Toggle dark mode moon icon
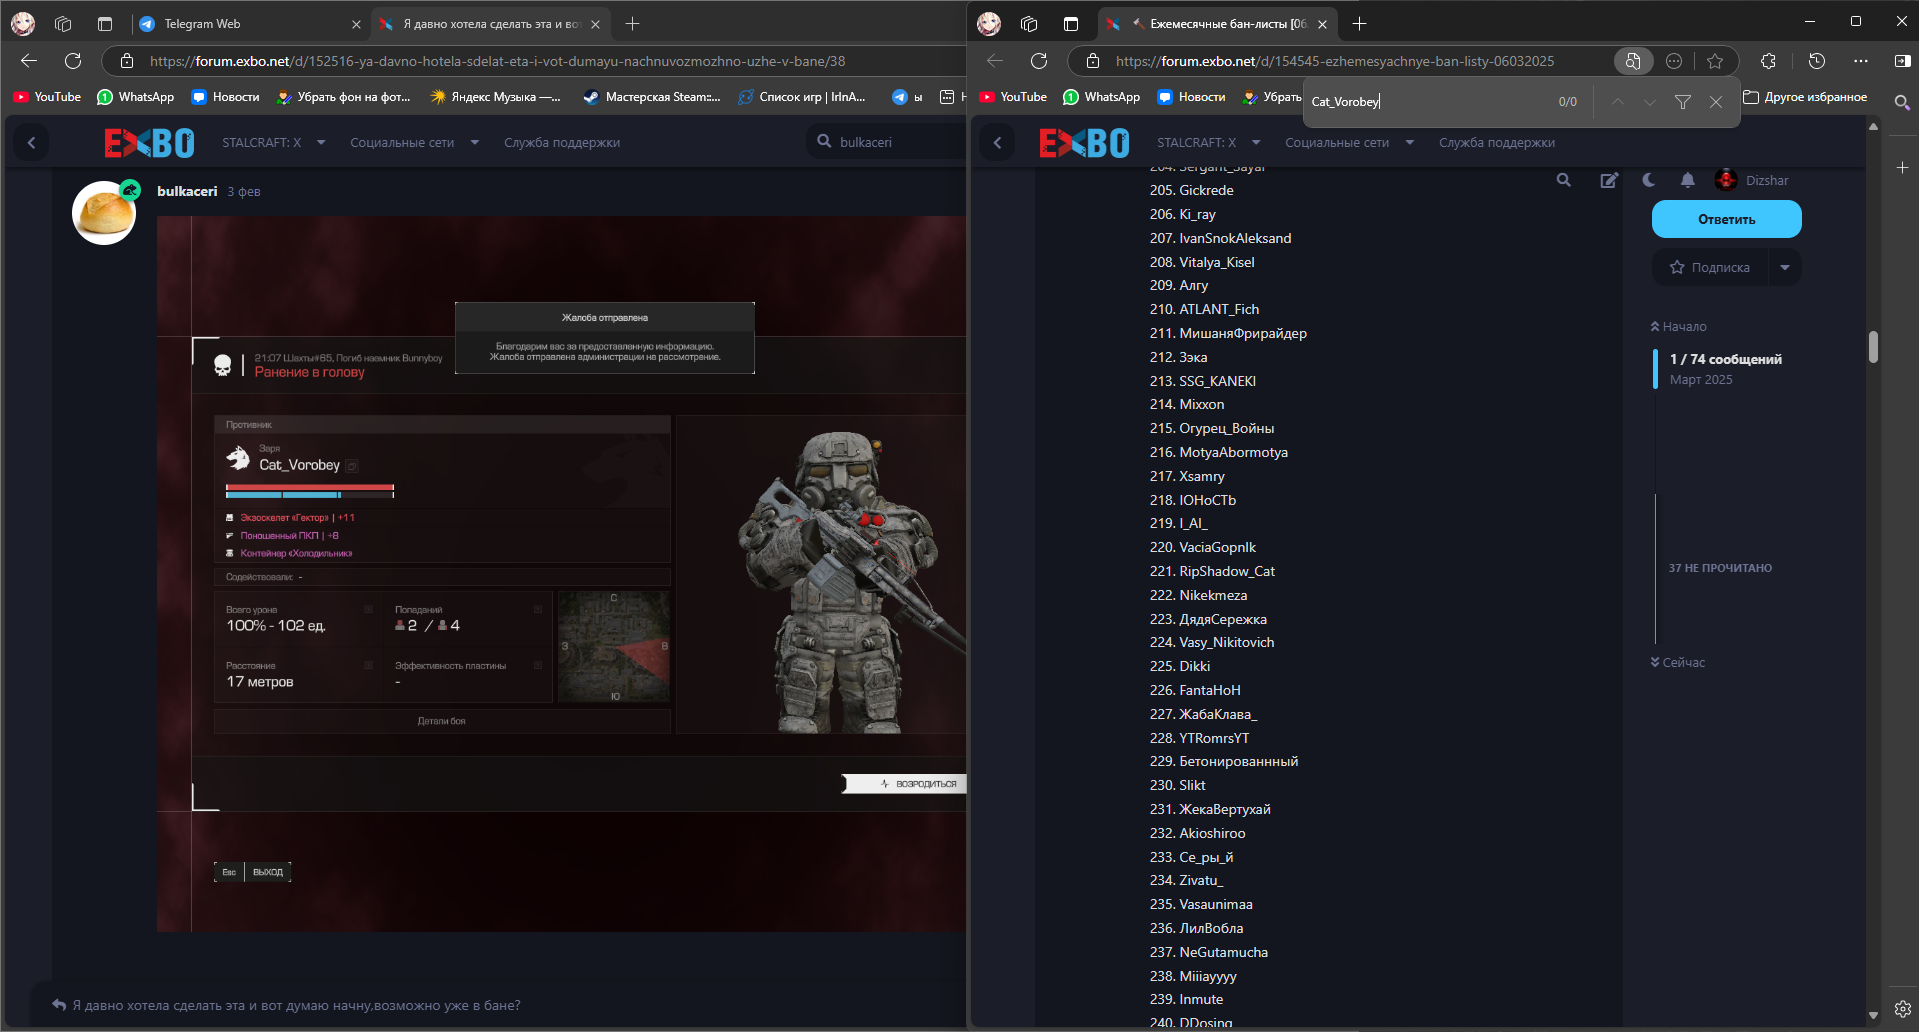Image resolution: width=1919 pixels, height=1032 pixels. pyautogui.click(x=1649, y=180)
